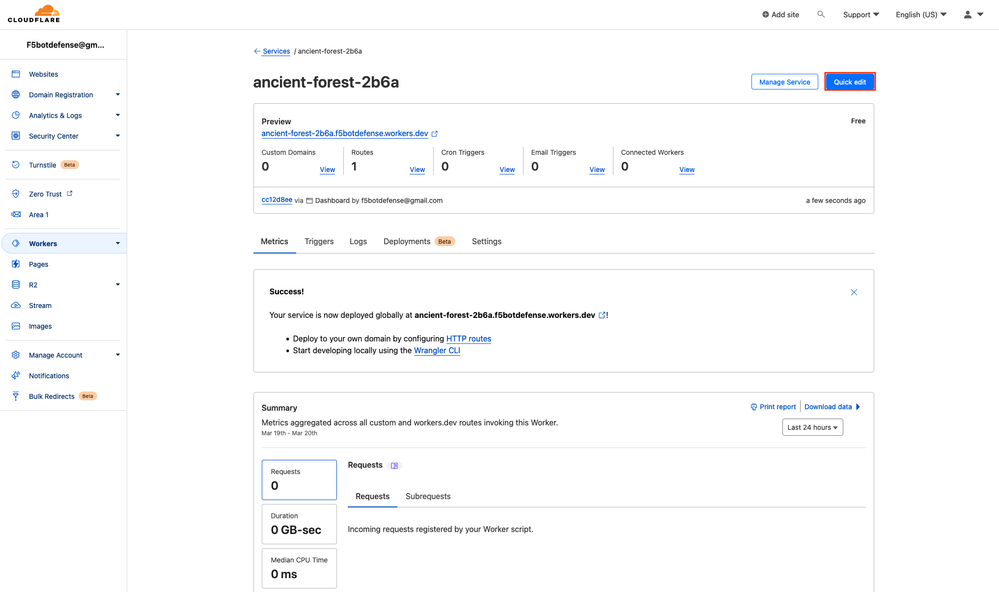999x592 pixels.
Task: Open the English (US) language dropdown
Action: click(x=921, y=15)
